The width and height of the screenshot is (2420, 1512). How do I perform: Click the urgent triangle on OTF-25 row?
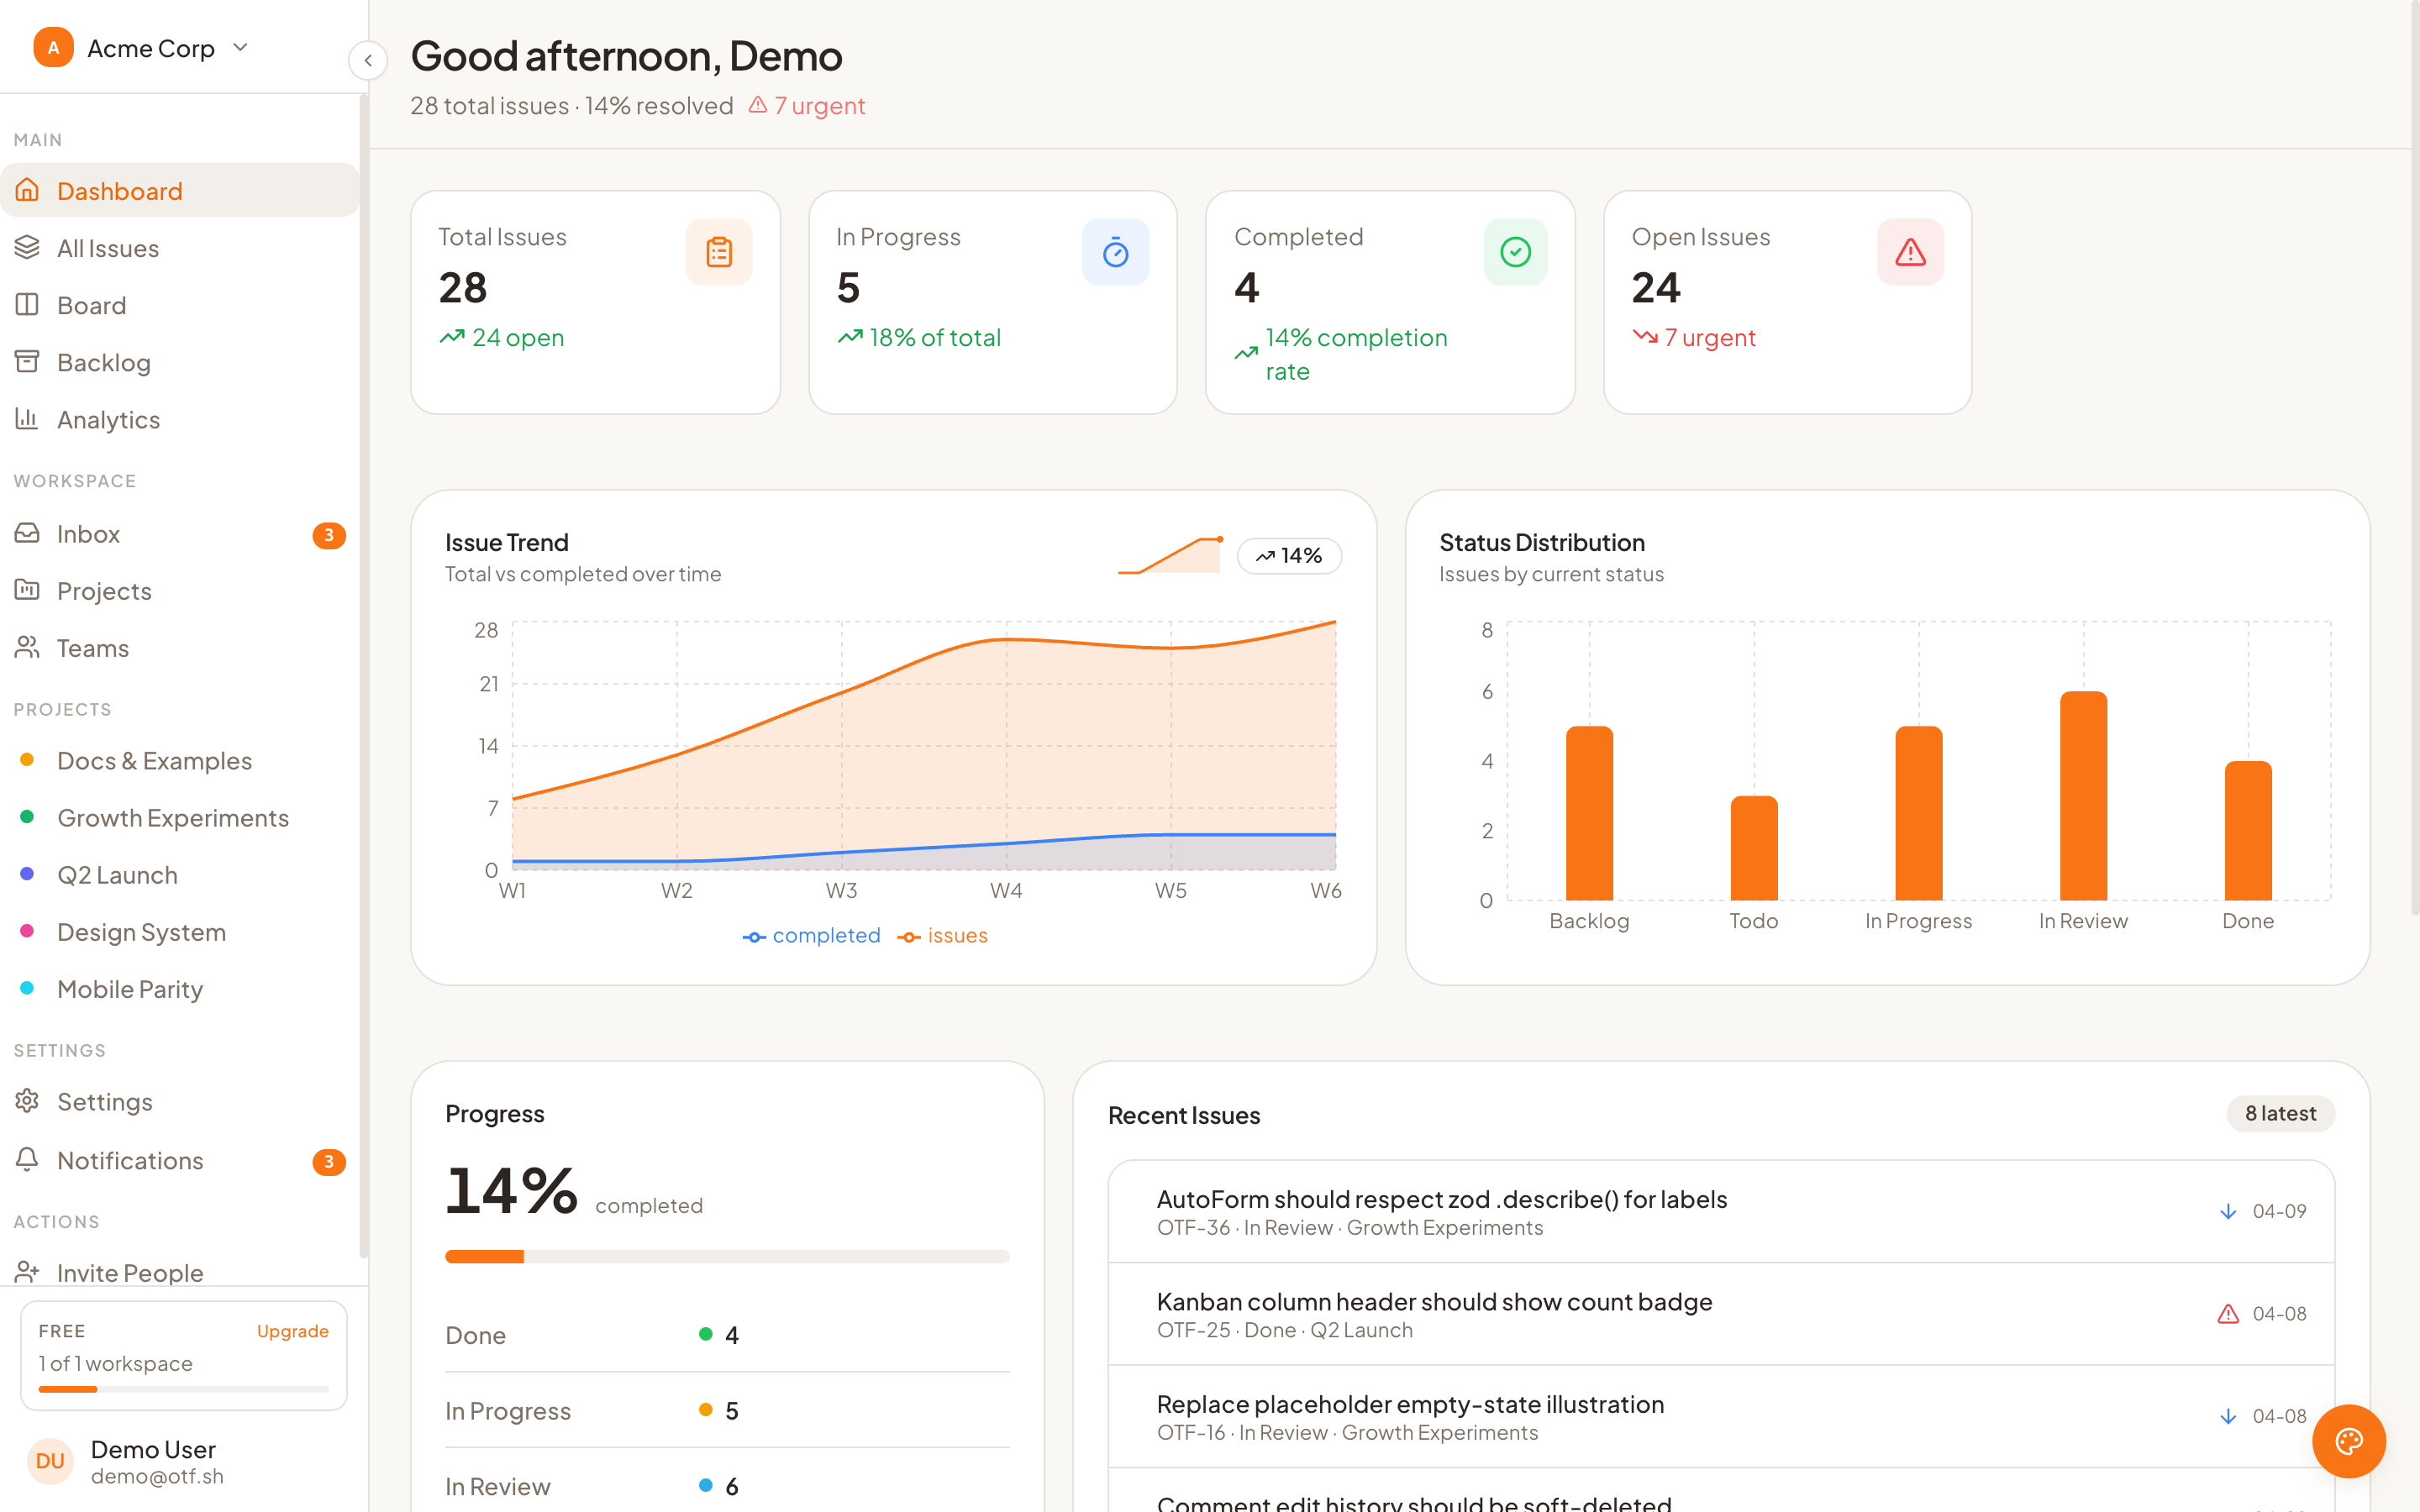click(2228, 1314)
